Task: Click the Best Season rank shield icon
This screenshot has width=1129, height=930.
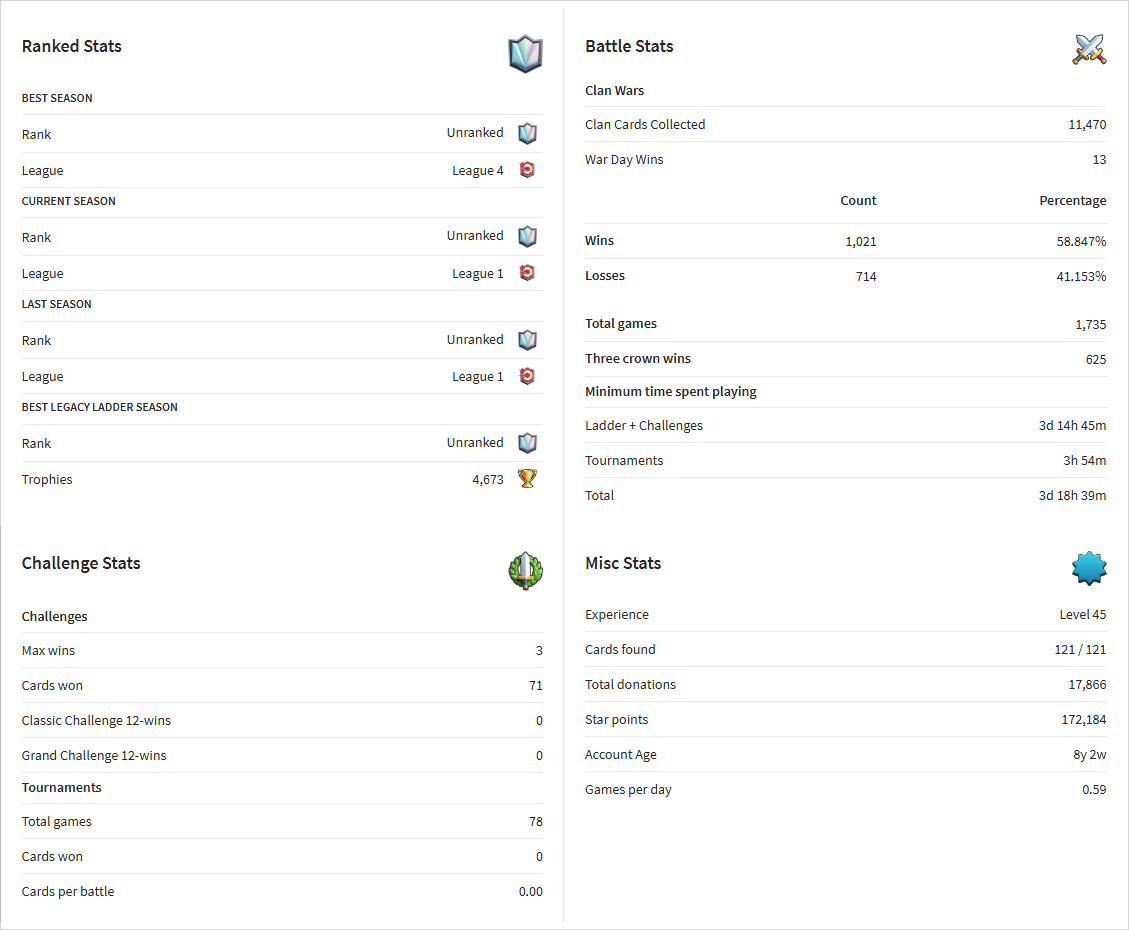Action: (x=527, y=133)
